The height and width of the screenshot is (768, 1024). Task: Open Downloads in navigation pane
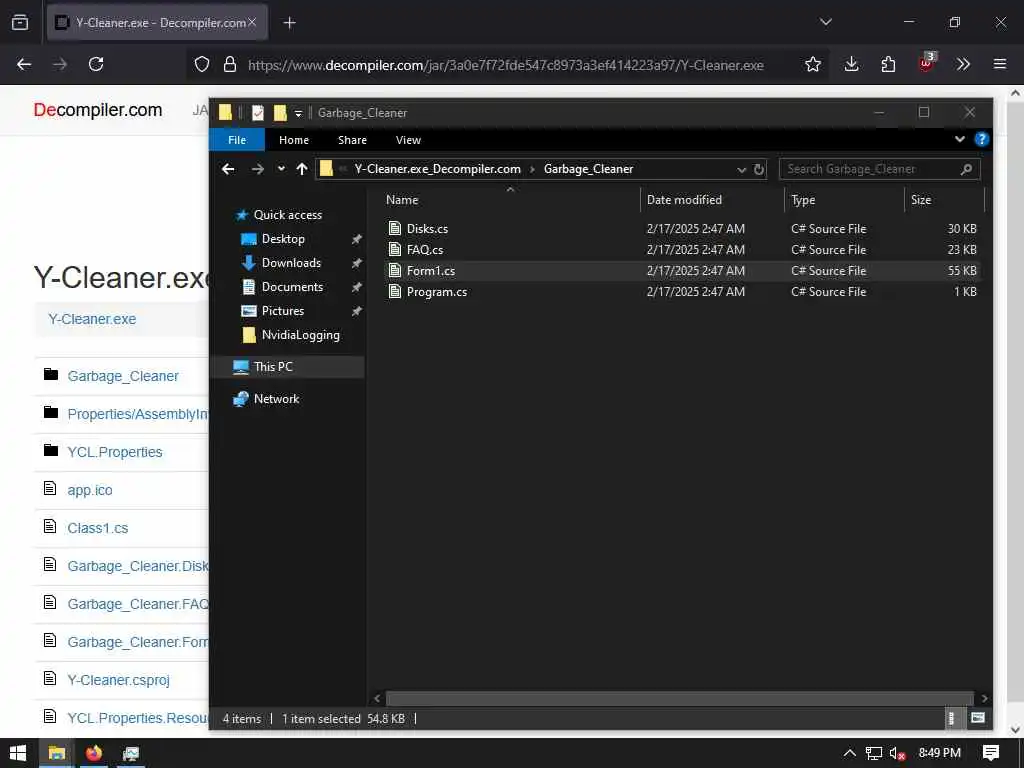click(x=291, y=263)
